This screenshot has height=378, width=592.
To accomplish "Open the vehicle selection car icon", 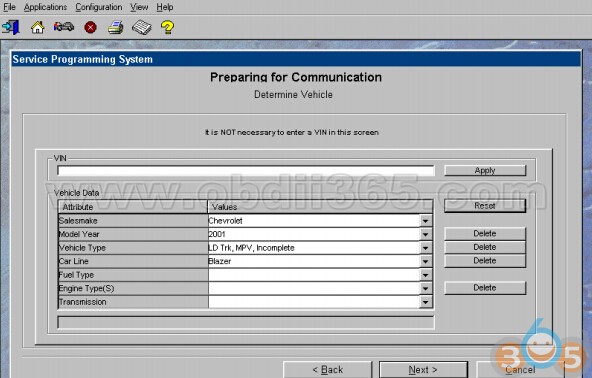I will [64, 27].
